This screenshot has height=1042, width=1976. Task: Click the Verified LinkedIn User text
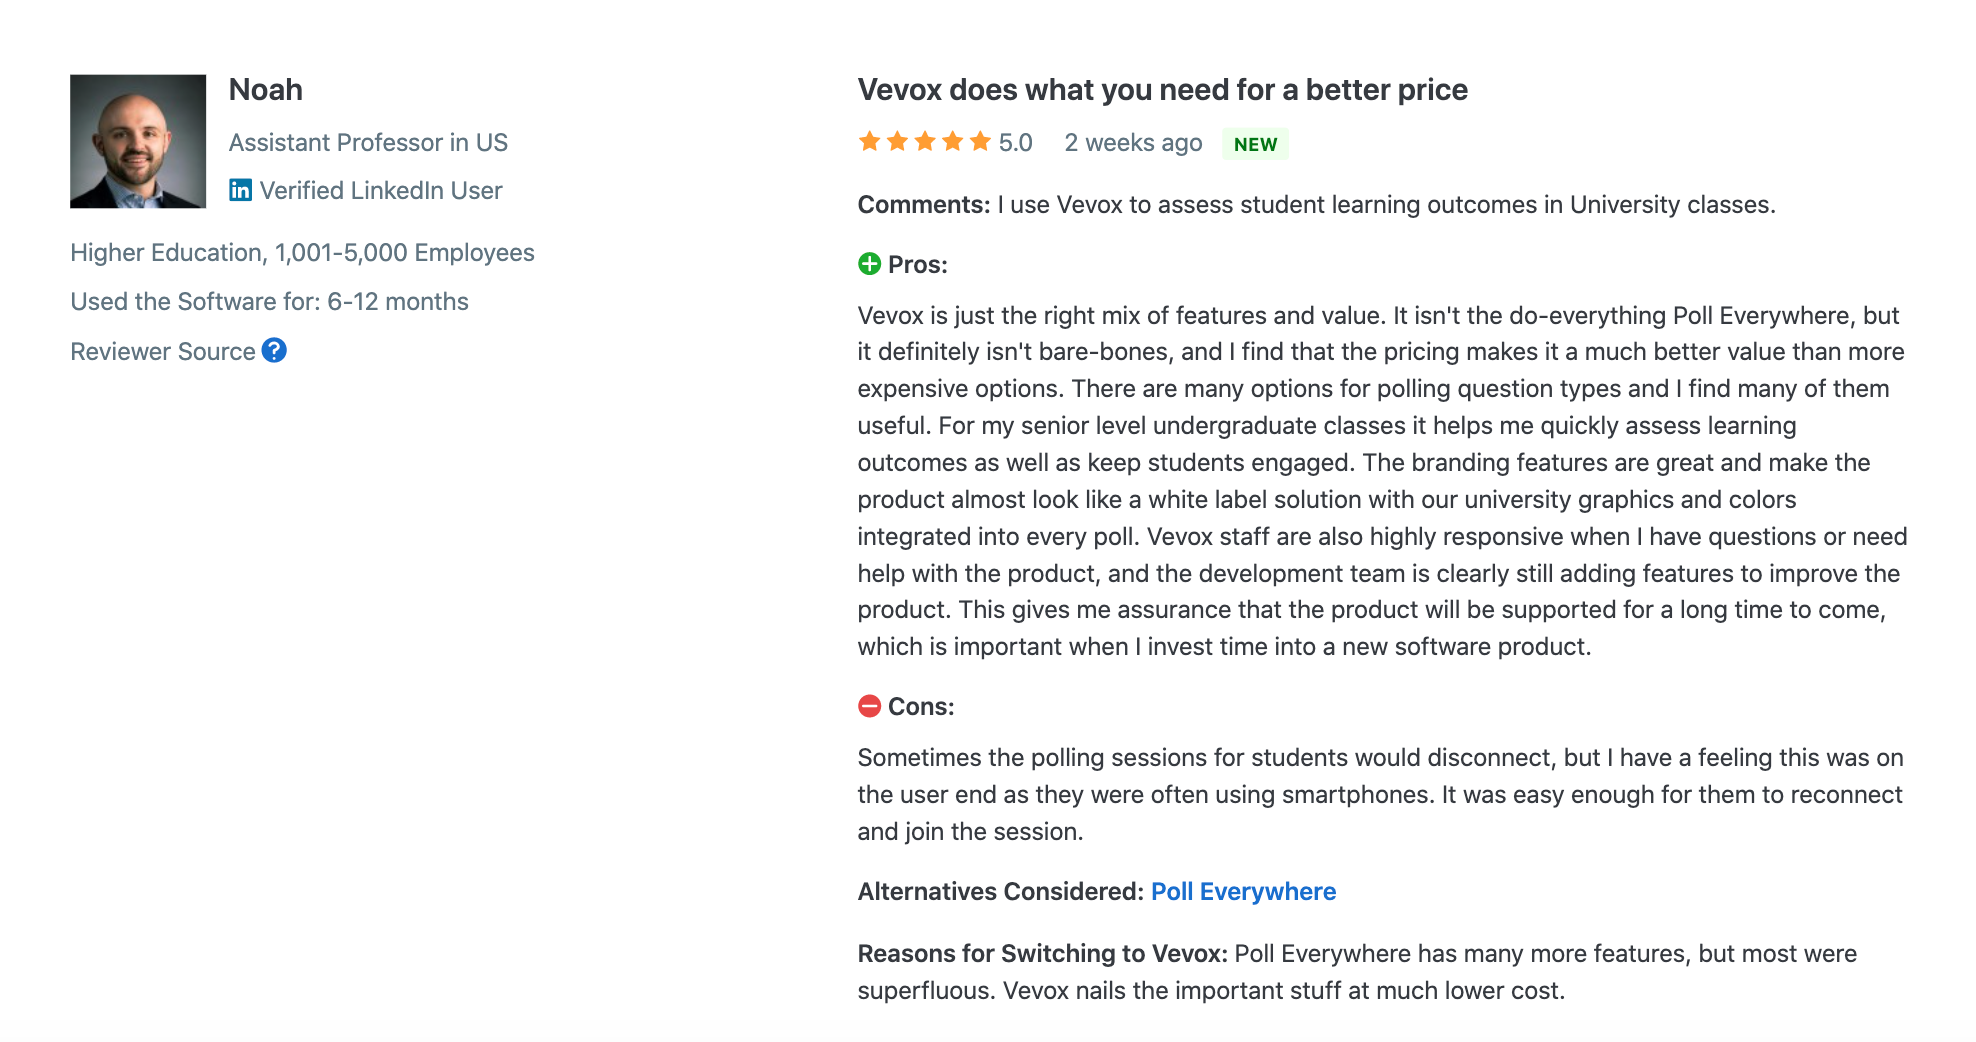(x=381, y=190)
